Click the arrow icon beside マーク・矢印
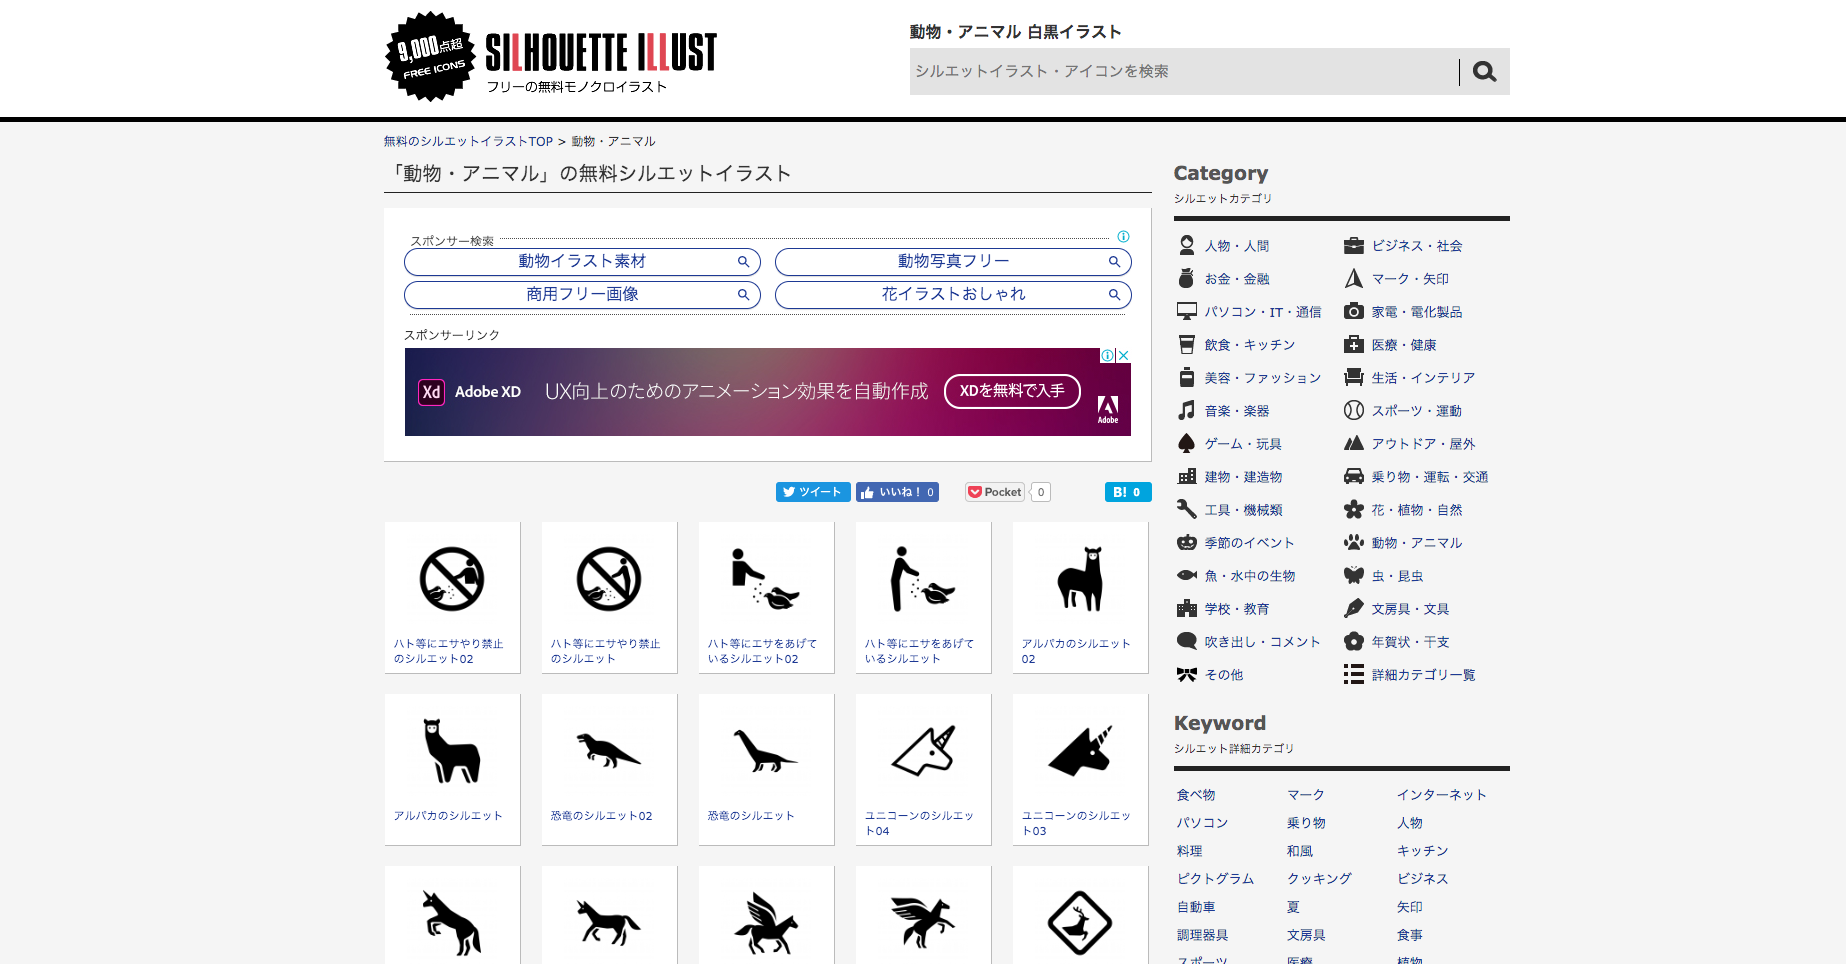 tap(1354, 278)
